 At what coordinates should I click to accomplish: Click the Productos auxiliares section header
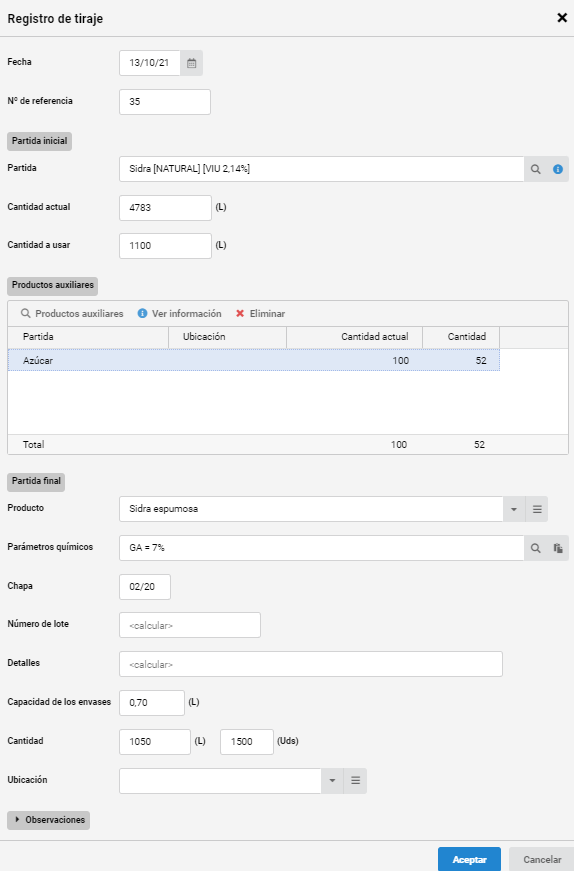coord(53,286)
